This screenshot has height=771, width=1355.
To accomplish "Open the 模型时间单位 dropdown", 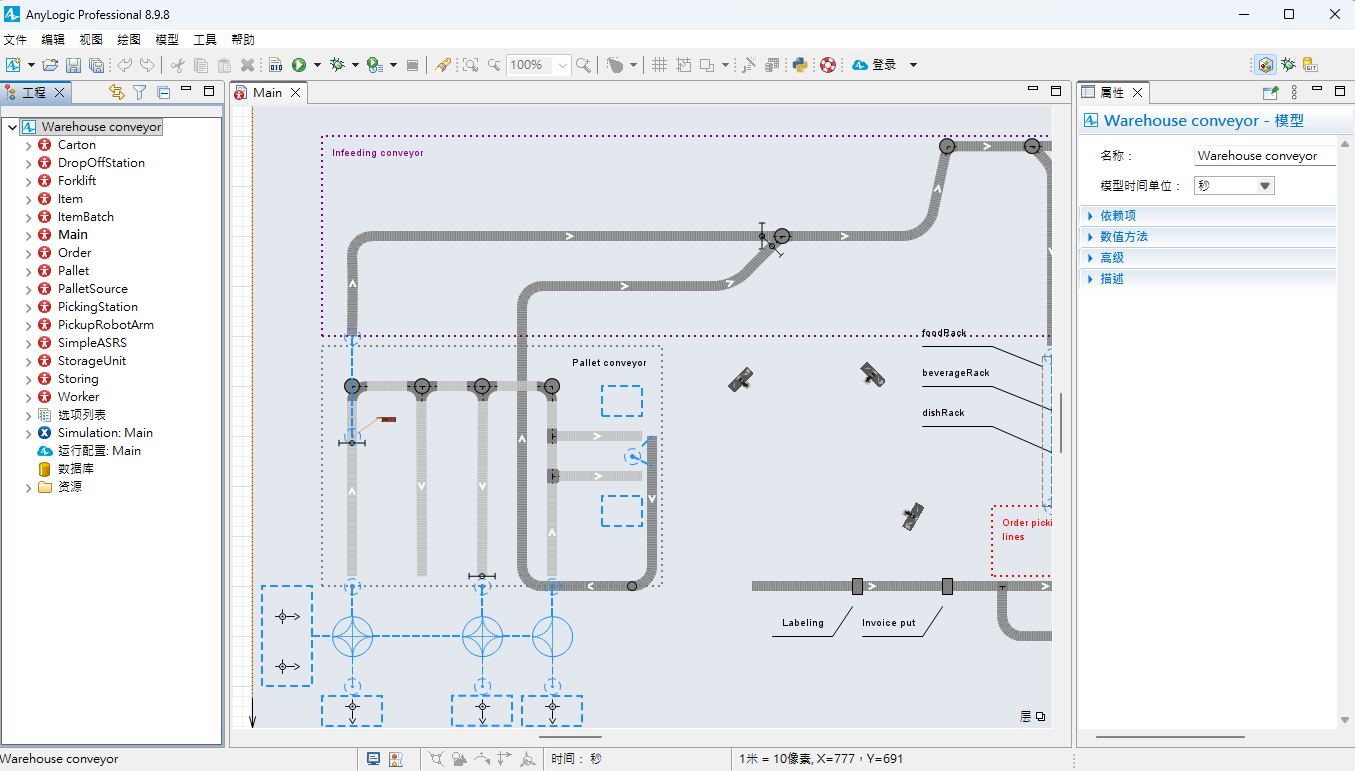I will coord(1234,186).
